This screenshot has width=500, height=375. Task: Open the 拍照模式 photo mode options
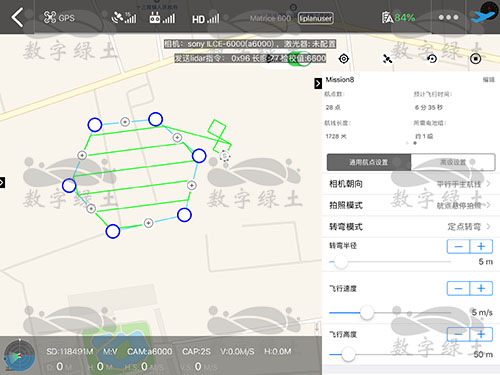pyautogui.click(x=411, y=205)
